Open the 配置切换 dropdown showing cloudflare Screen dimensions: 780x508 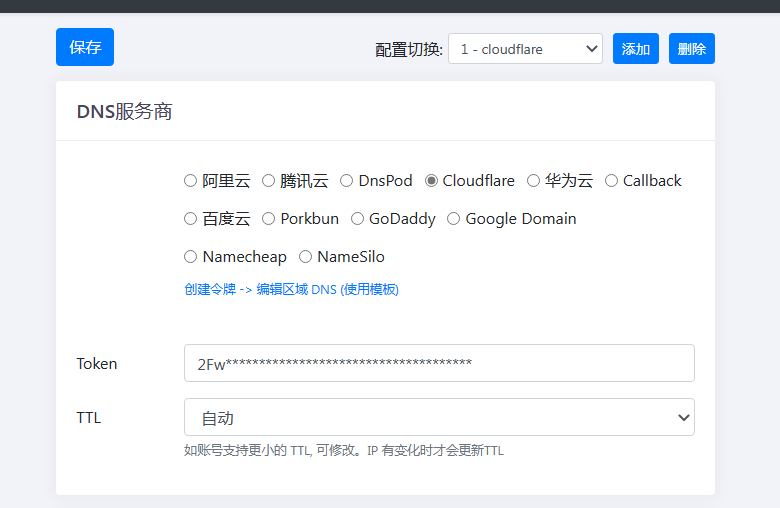point(525,49)
